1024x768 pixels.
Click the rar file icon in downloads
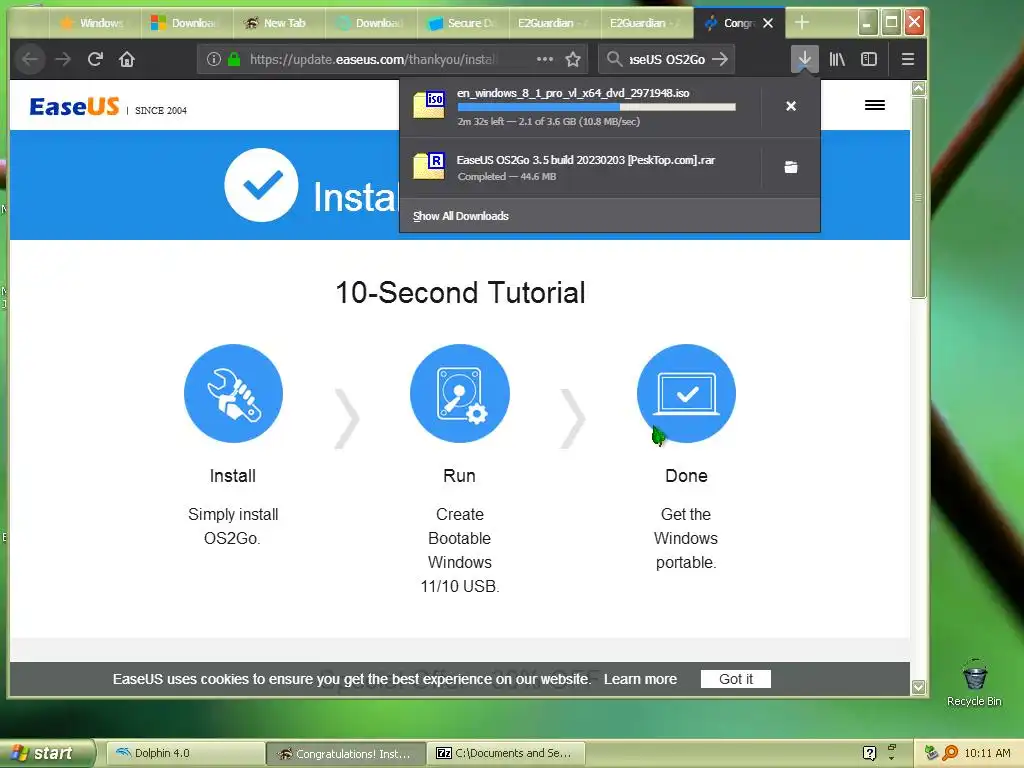pos(429,166)
